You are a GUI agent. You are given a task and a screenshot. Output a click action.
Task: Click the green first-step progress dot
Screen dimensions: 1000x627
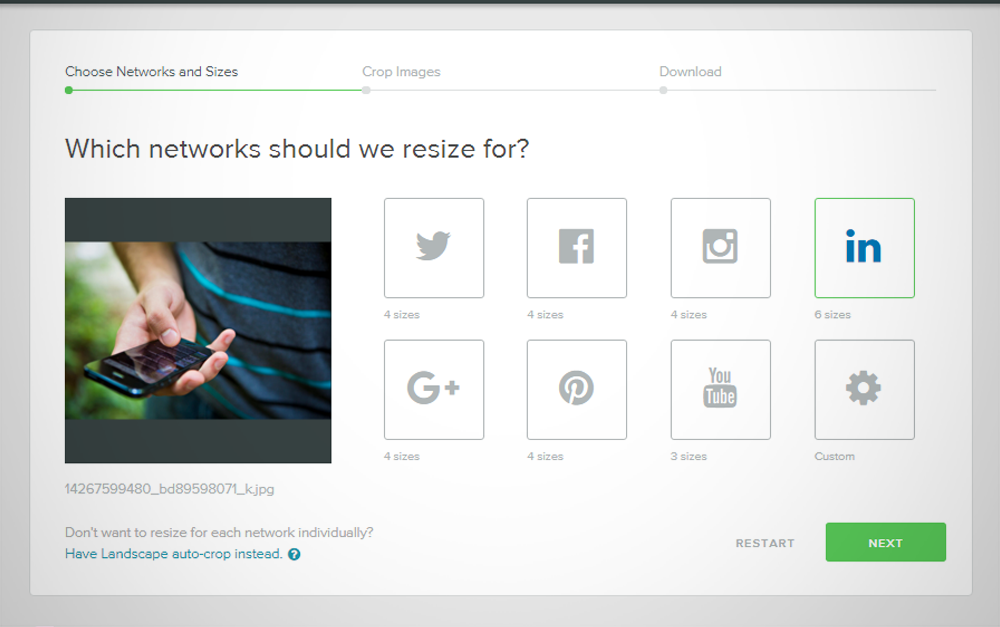tap(69, 90)
